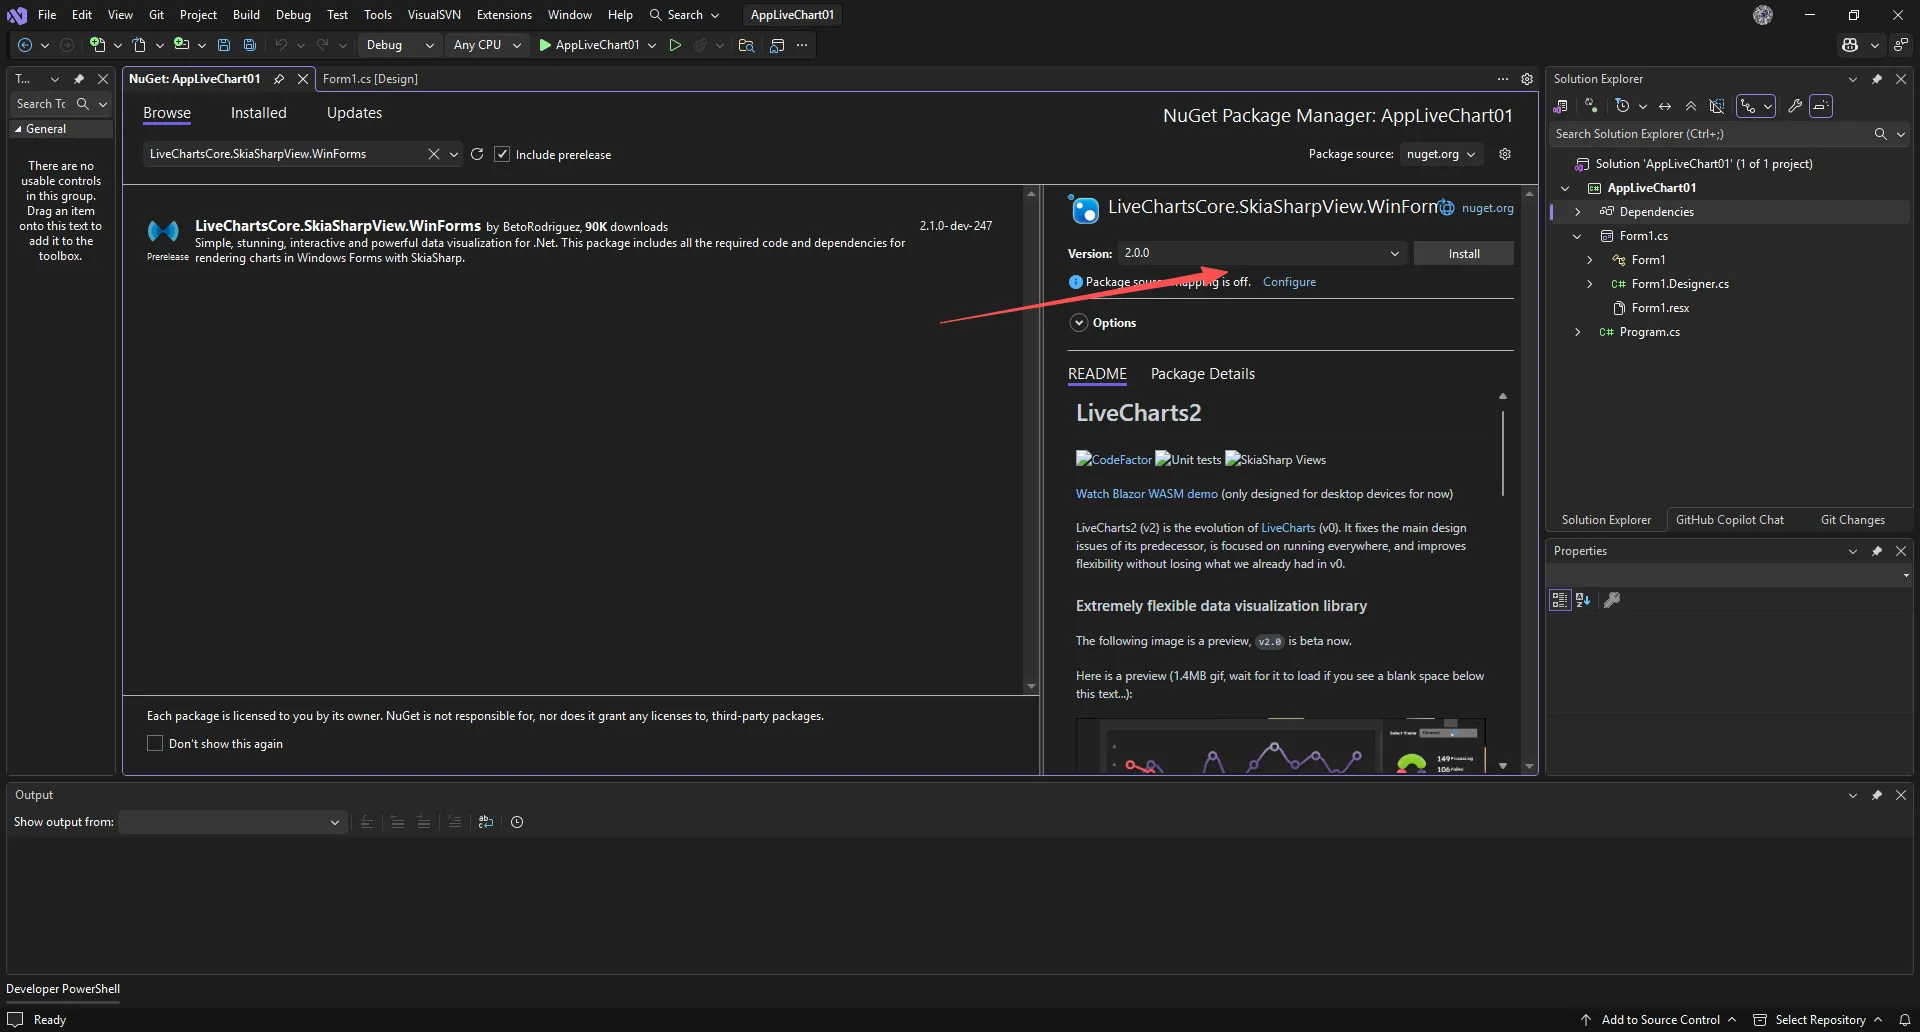Click the Configure link for source mapping

pos(1289,282)
